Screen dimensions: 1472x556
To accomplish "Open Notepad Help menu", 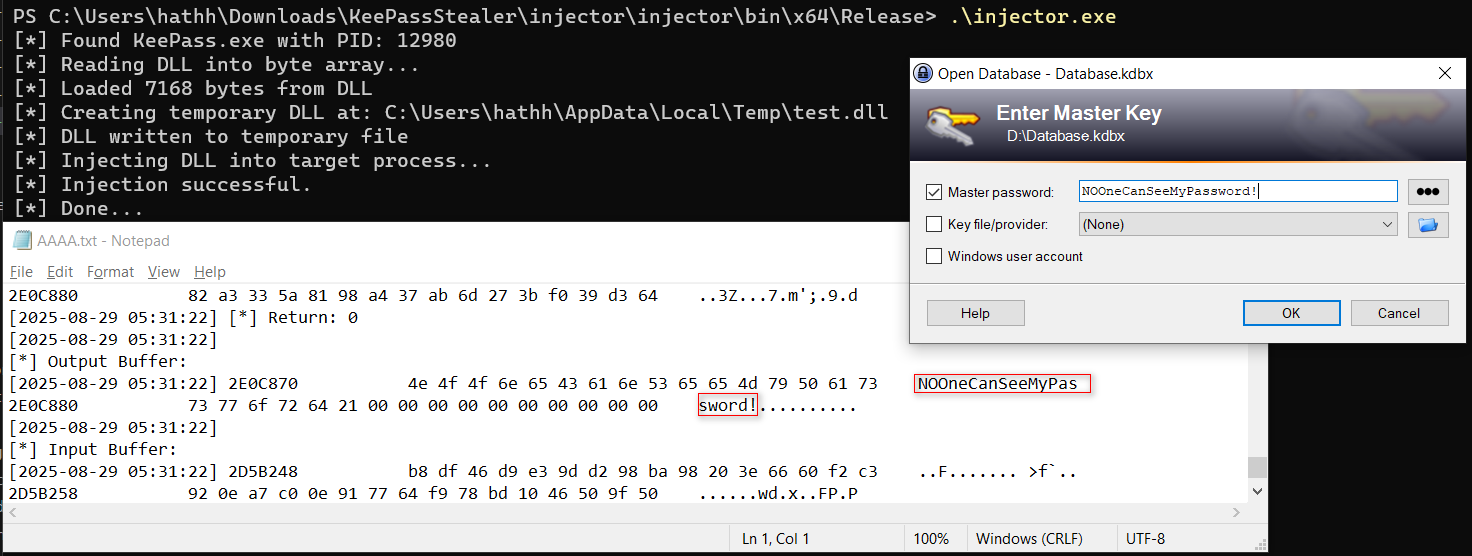I will point(210,272).
